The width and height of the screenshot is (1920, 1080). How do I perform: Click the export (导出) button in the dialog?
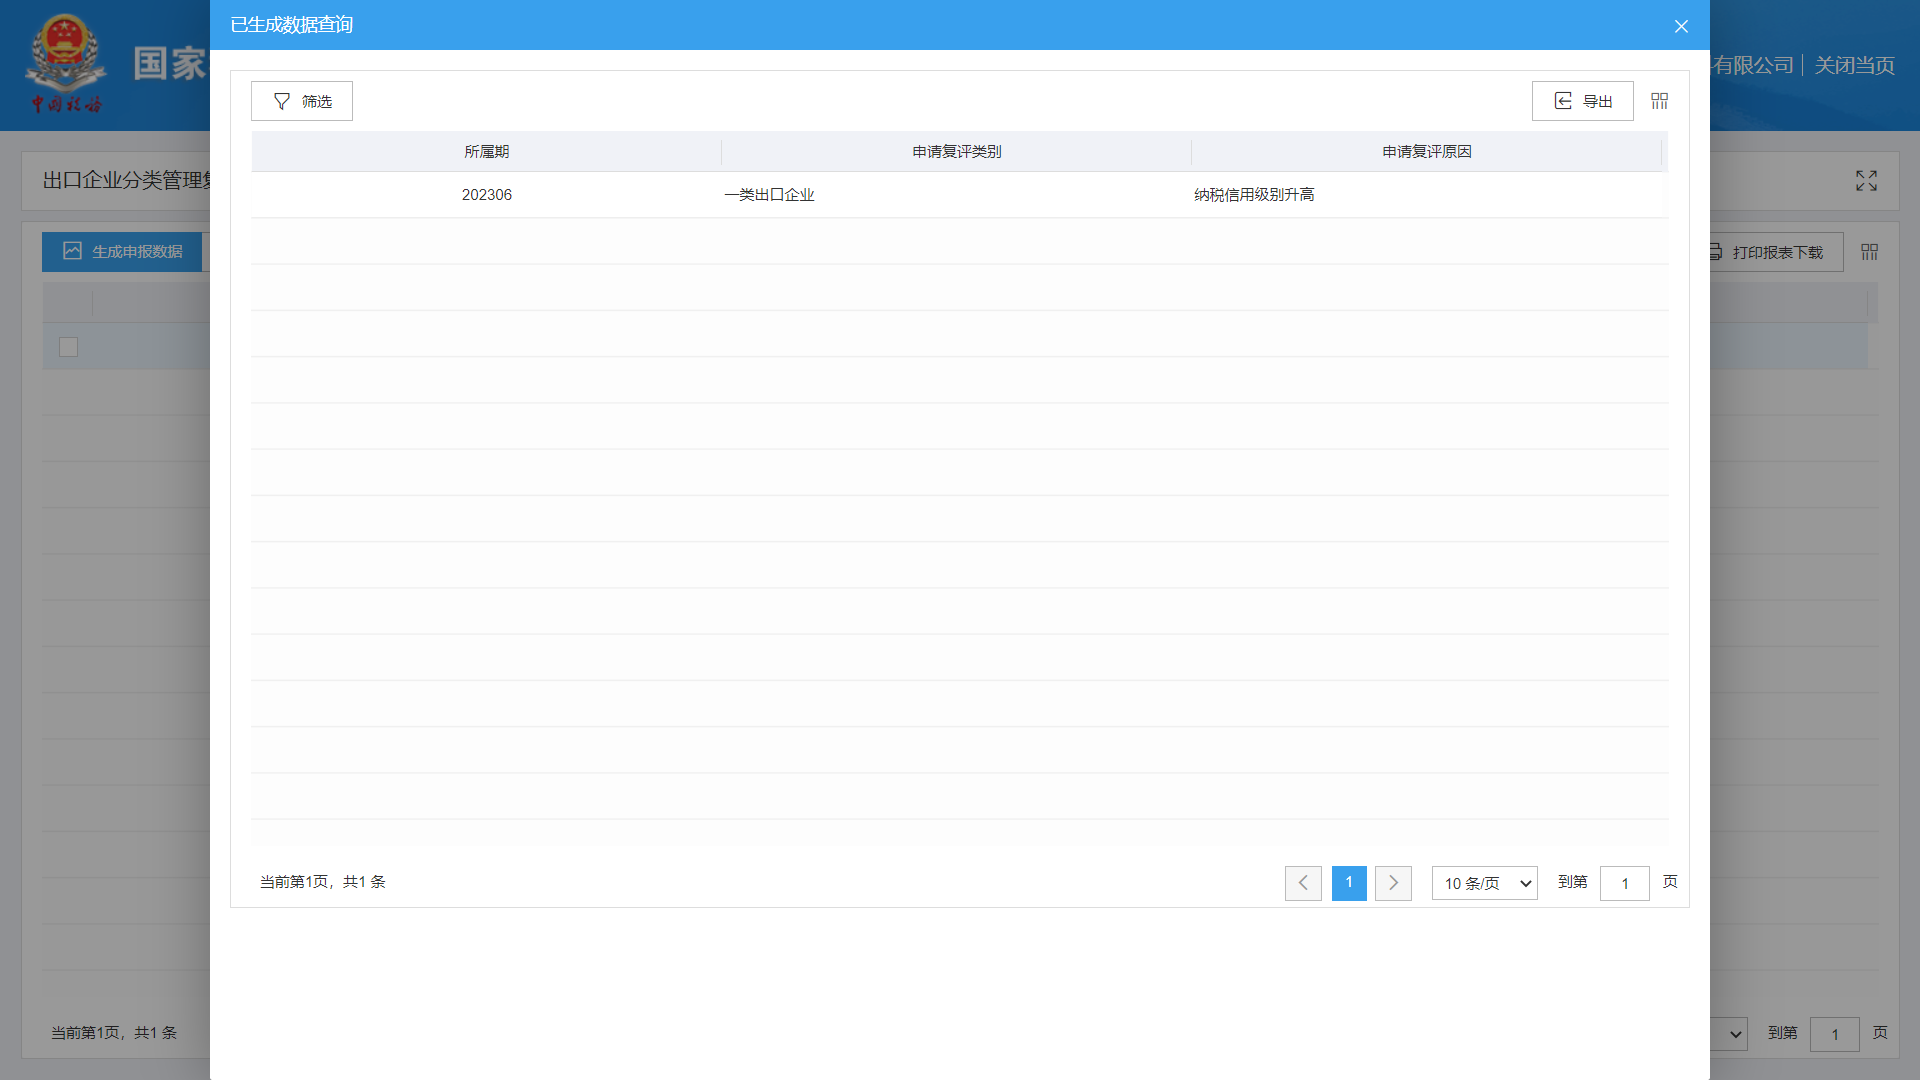tap(1582, 101)
